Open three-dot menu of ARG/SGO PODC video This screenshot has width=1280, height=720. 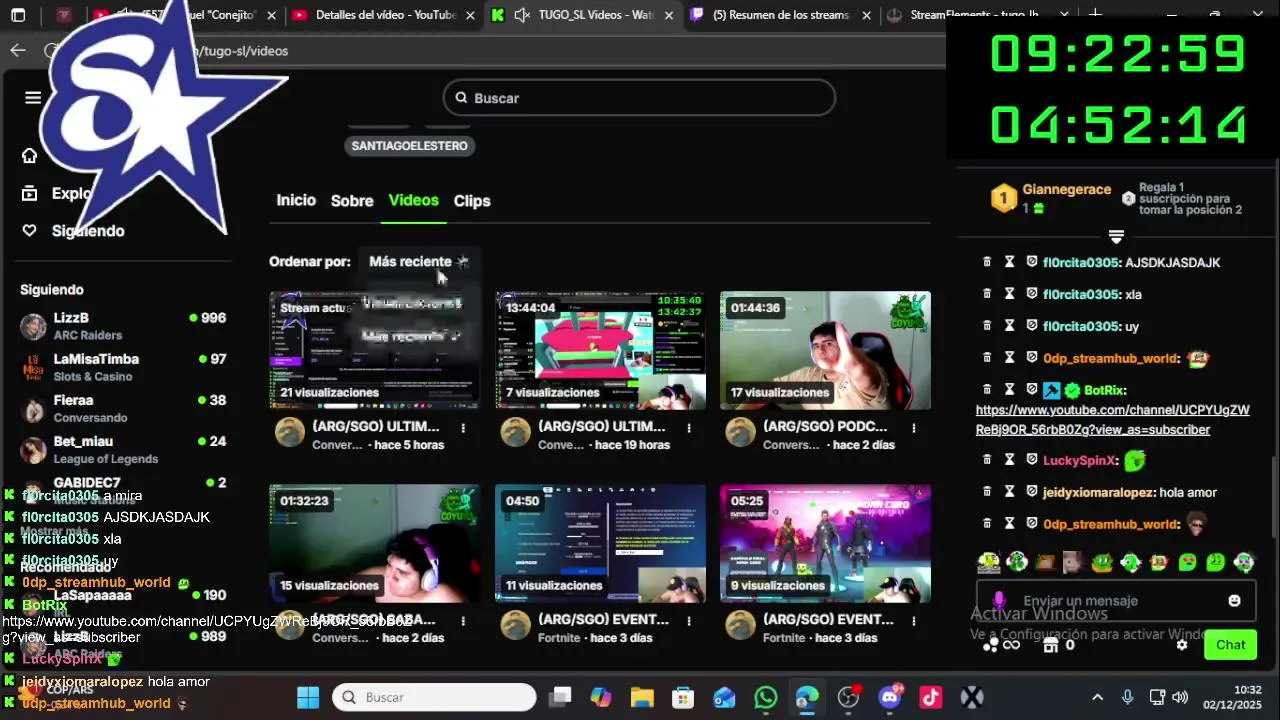tap(914, 427)
